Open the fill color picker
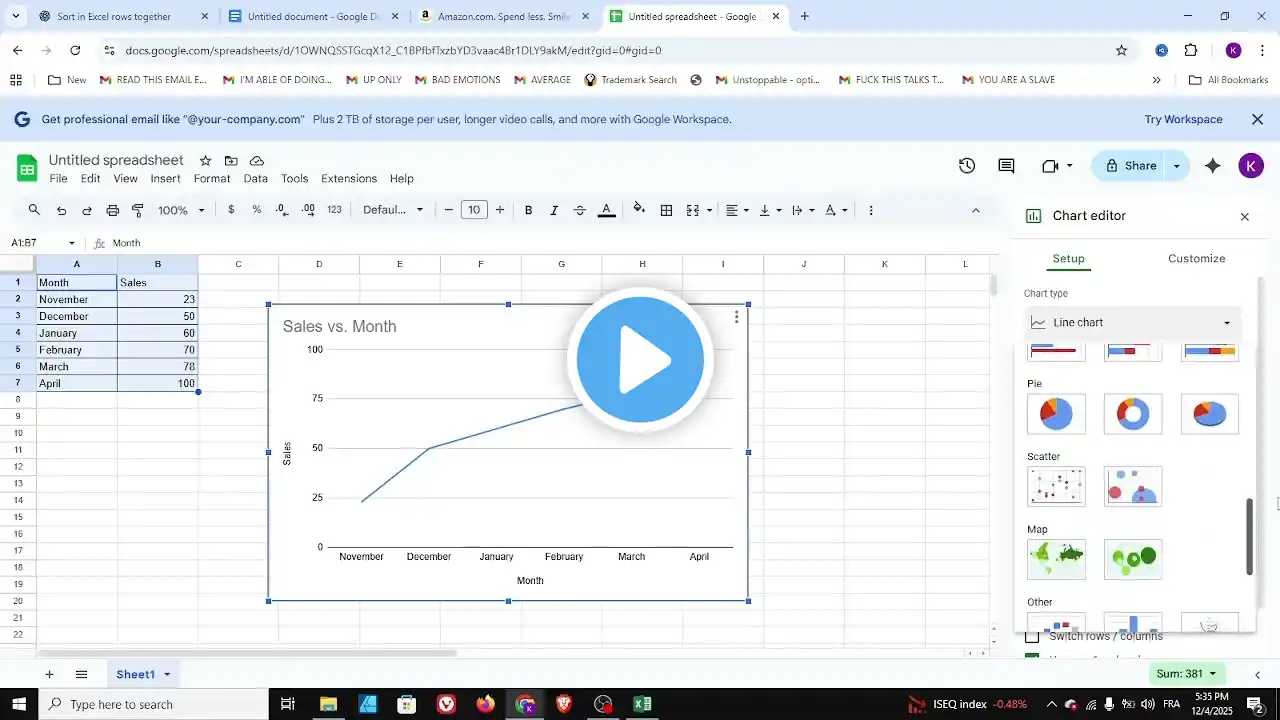1280x720 pixels. [639, 210]
